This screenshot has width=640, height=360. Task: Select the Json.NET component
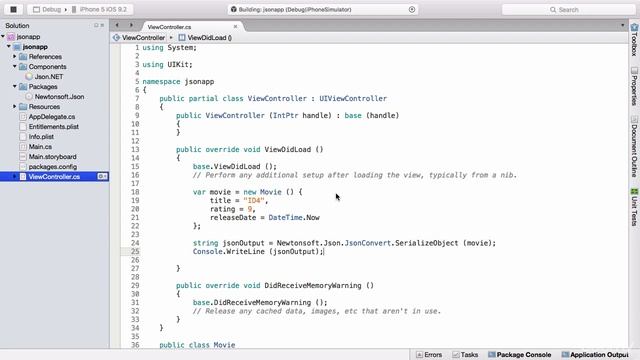click(x=49, y=77)
